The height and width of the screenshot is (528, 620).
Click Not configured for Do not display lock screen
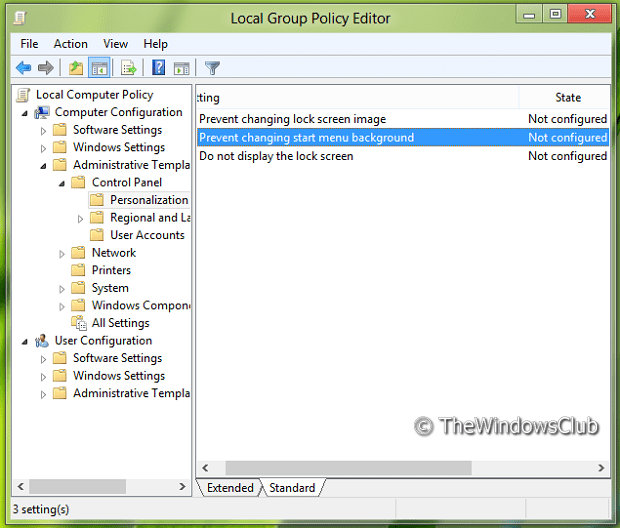click(x=567, y=156)
